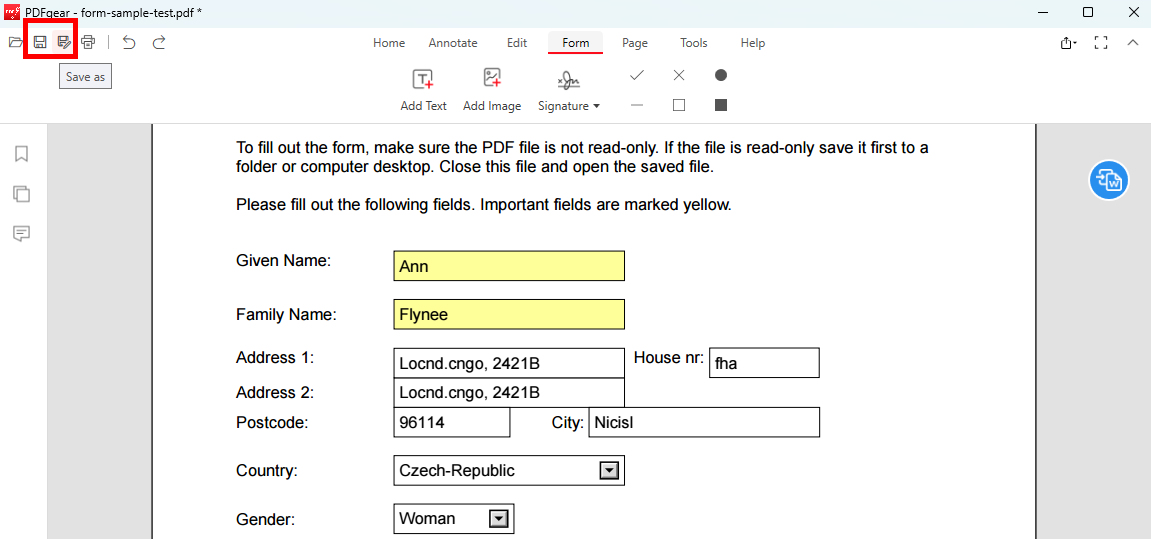Save the document with the Save icon
Viewport: 1151px width, 539px height.
40,43
